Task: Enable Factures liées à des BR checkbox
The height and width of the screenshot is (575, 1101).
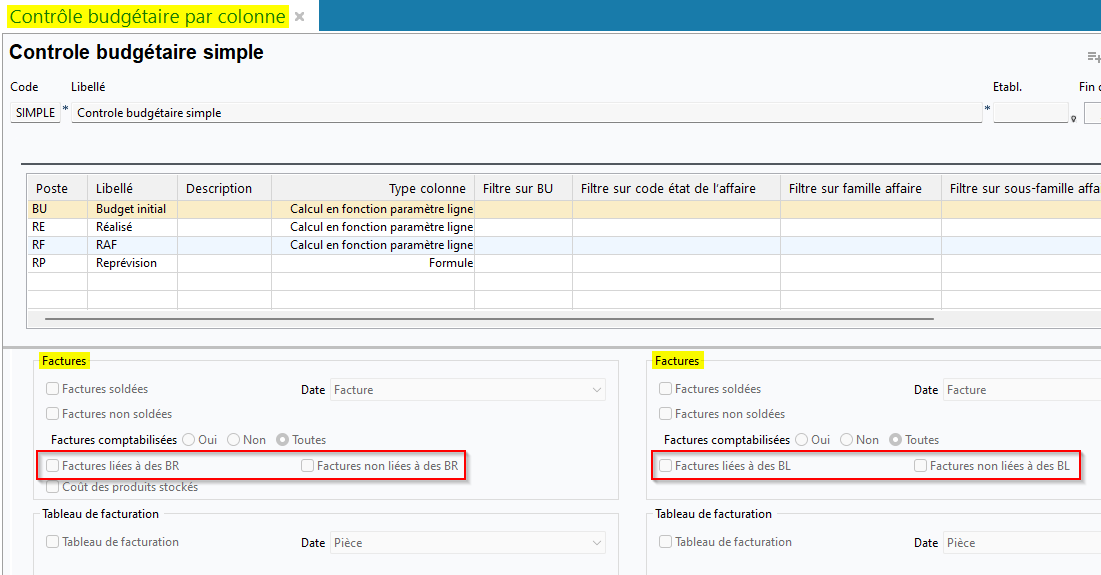Action: (52, 466)
